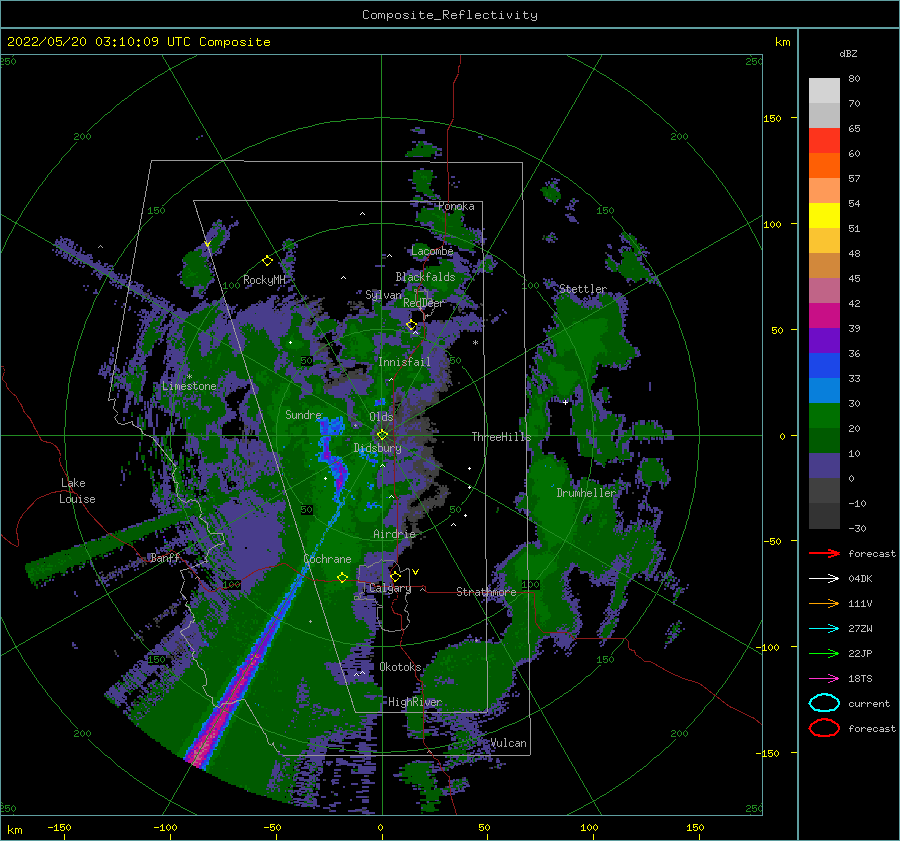Click the Didsbury label
The height and width of the screenshot is (841, 900).
click(377, 448)
